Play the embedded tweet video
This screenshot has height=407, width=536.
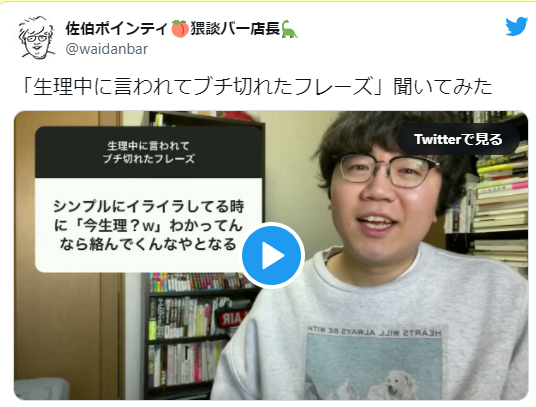272,256
